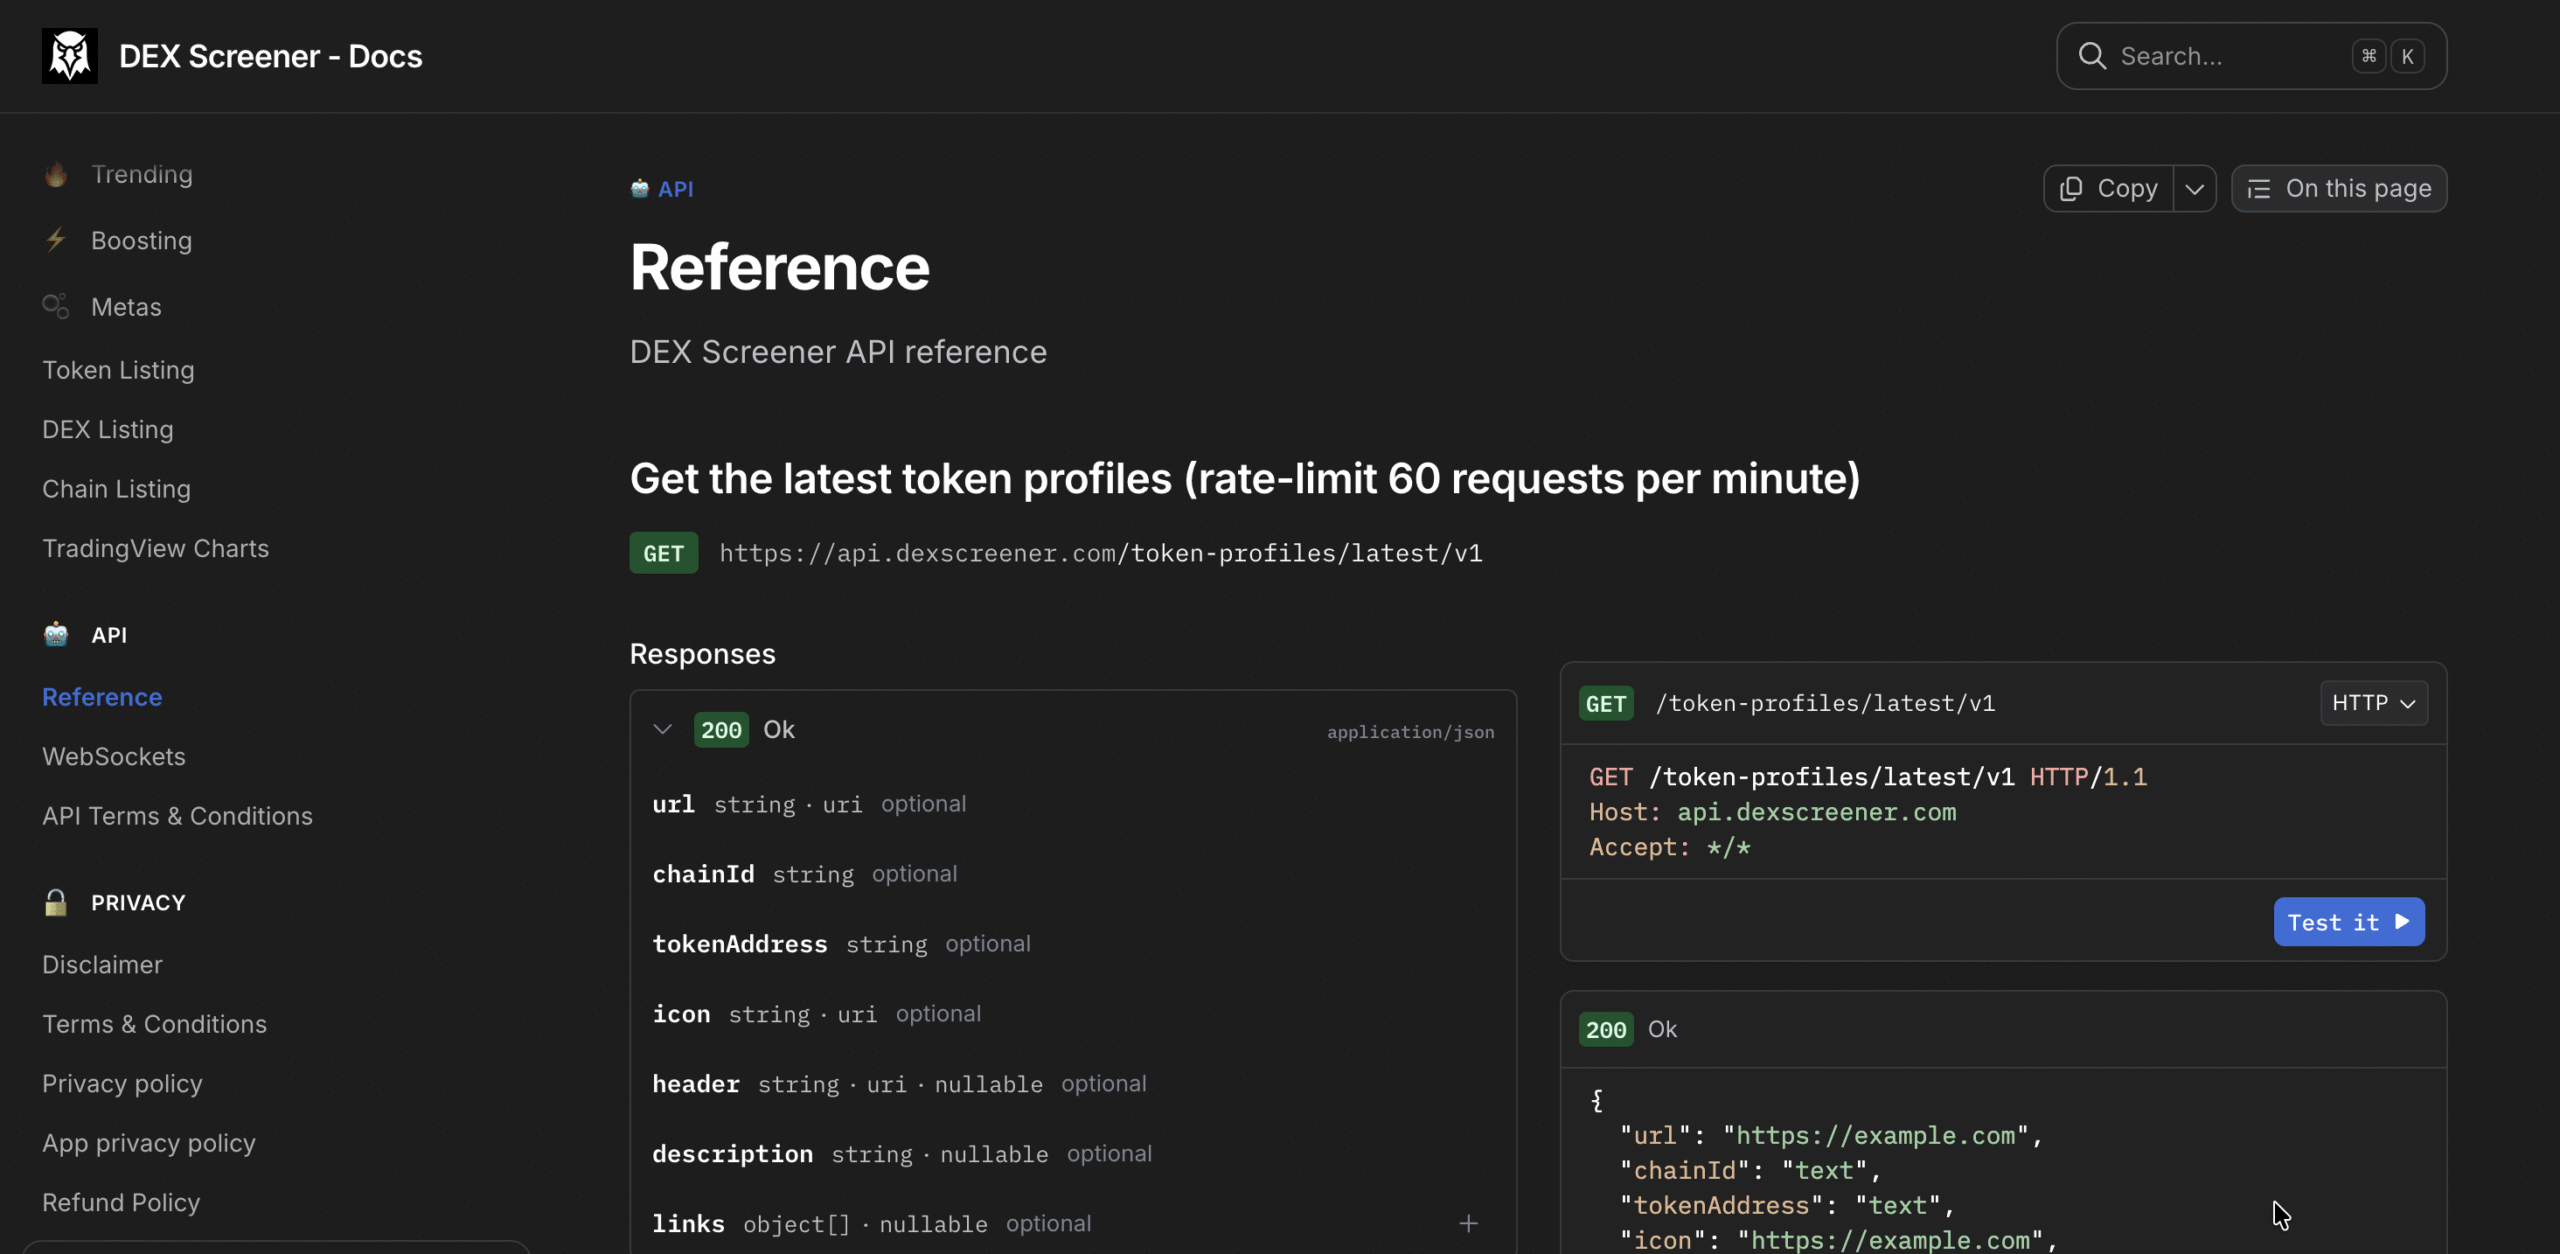2560x1254 pixels.
Task: Click the green GET badge near endpoint URL
Action: click(x=664, y=553)
